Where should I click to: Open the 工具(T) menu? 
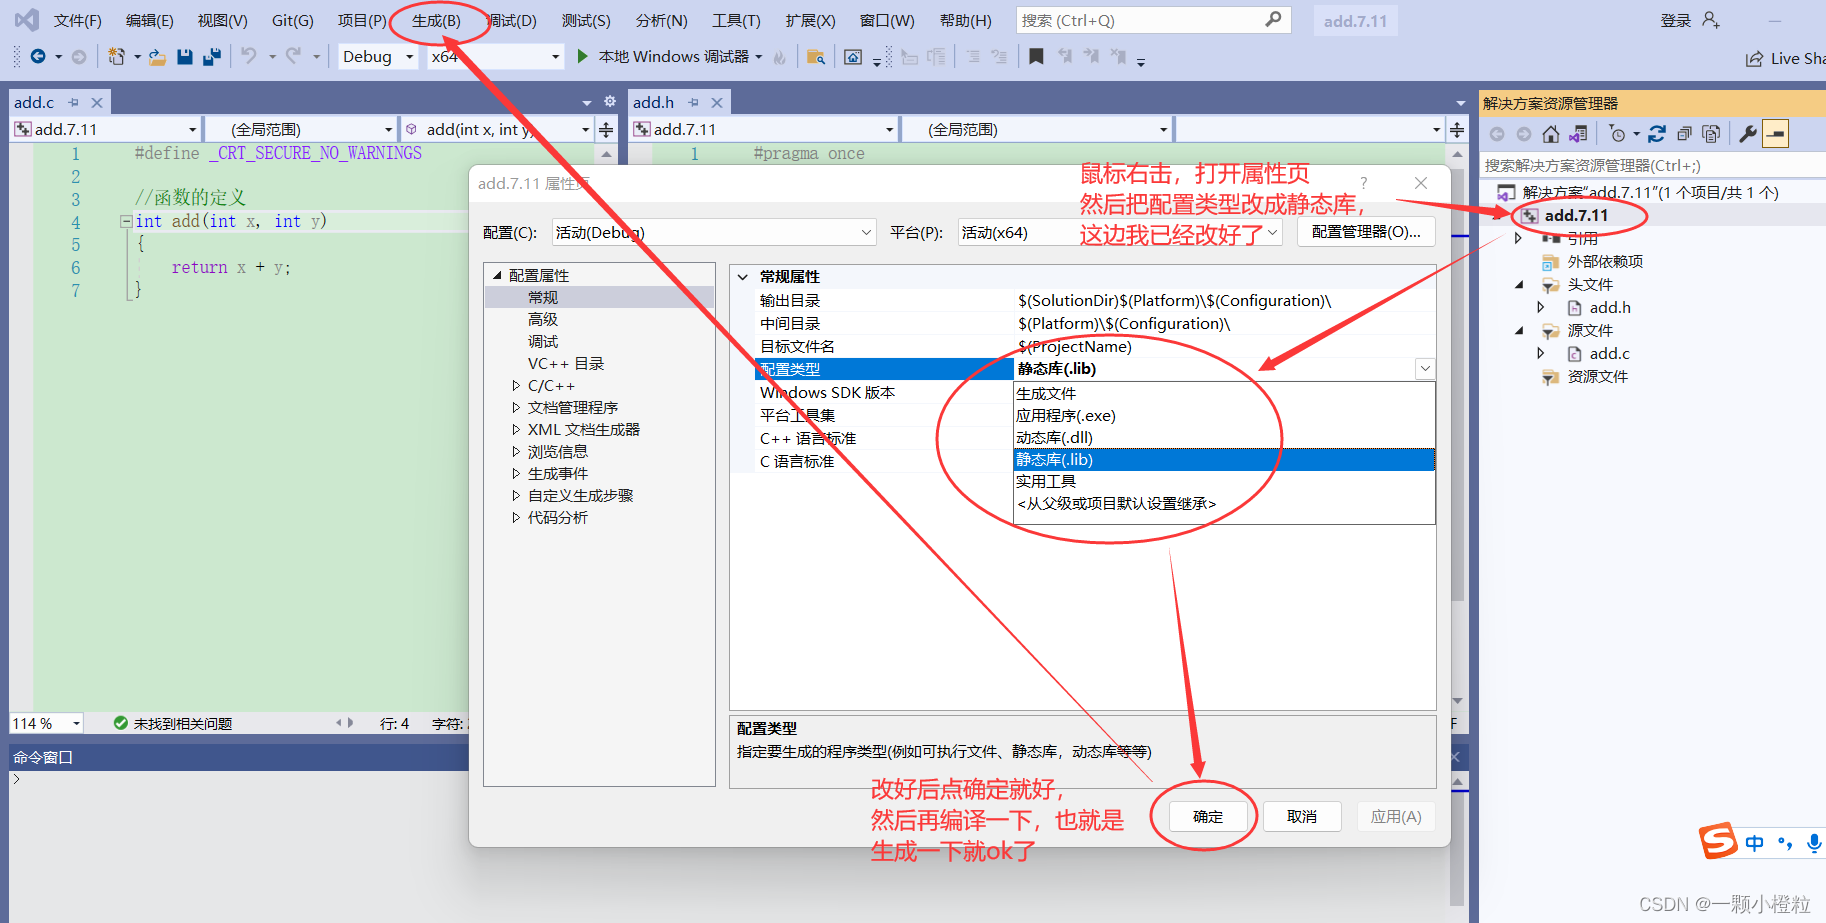click(736, 21)
